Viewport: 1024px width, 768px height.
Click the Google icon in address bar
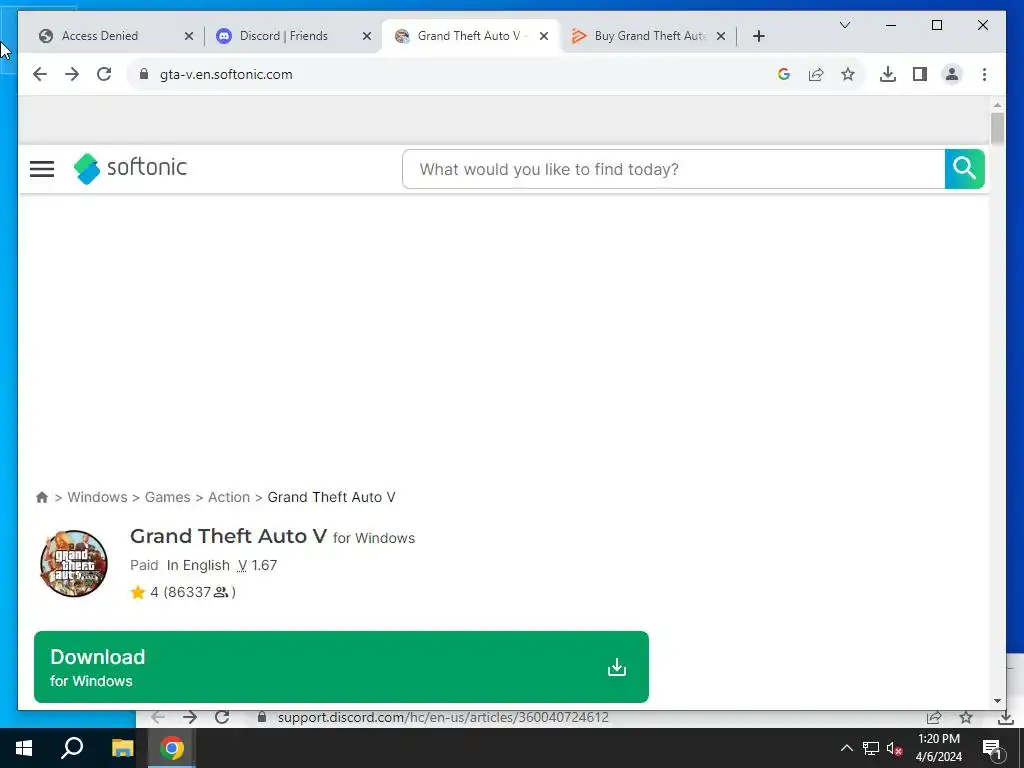tap(784, 74)
